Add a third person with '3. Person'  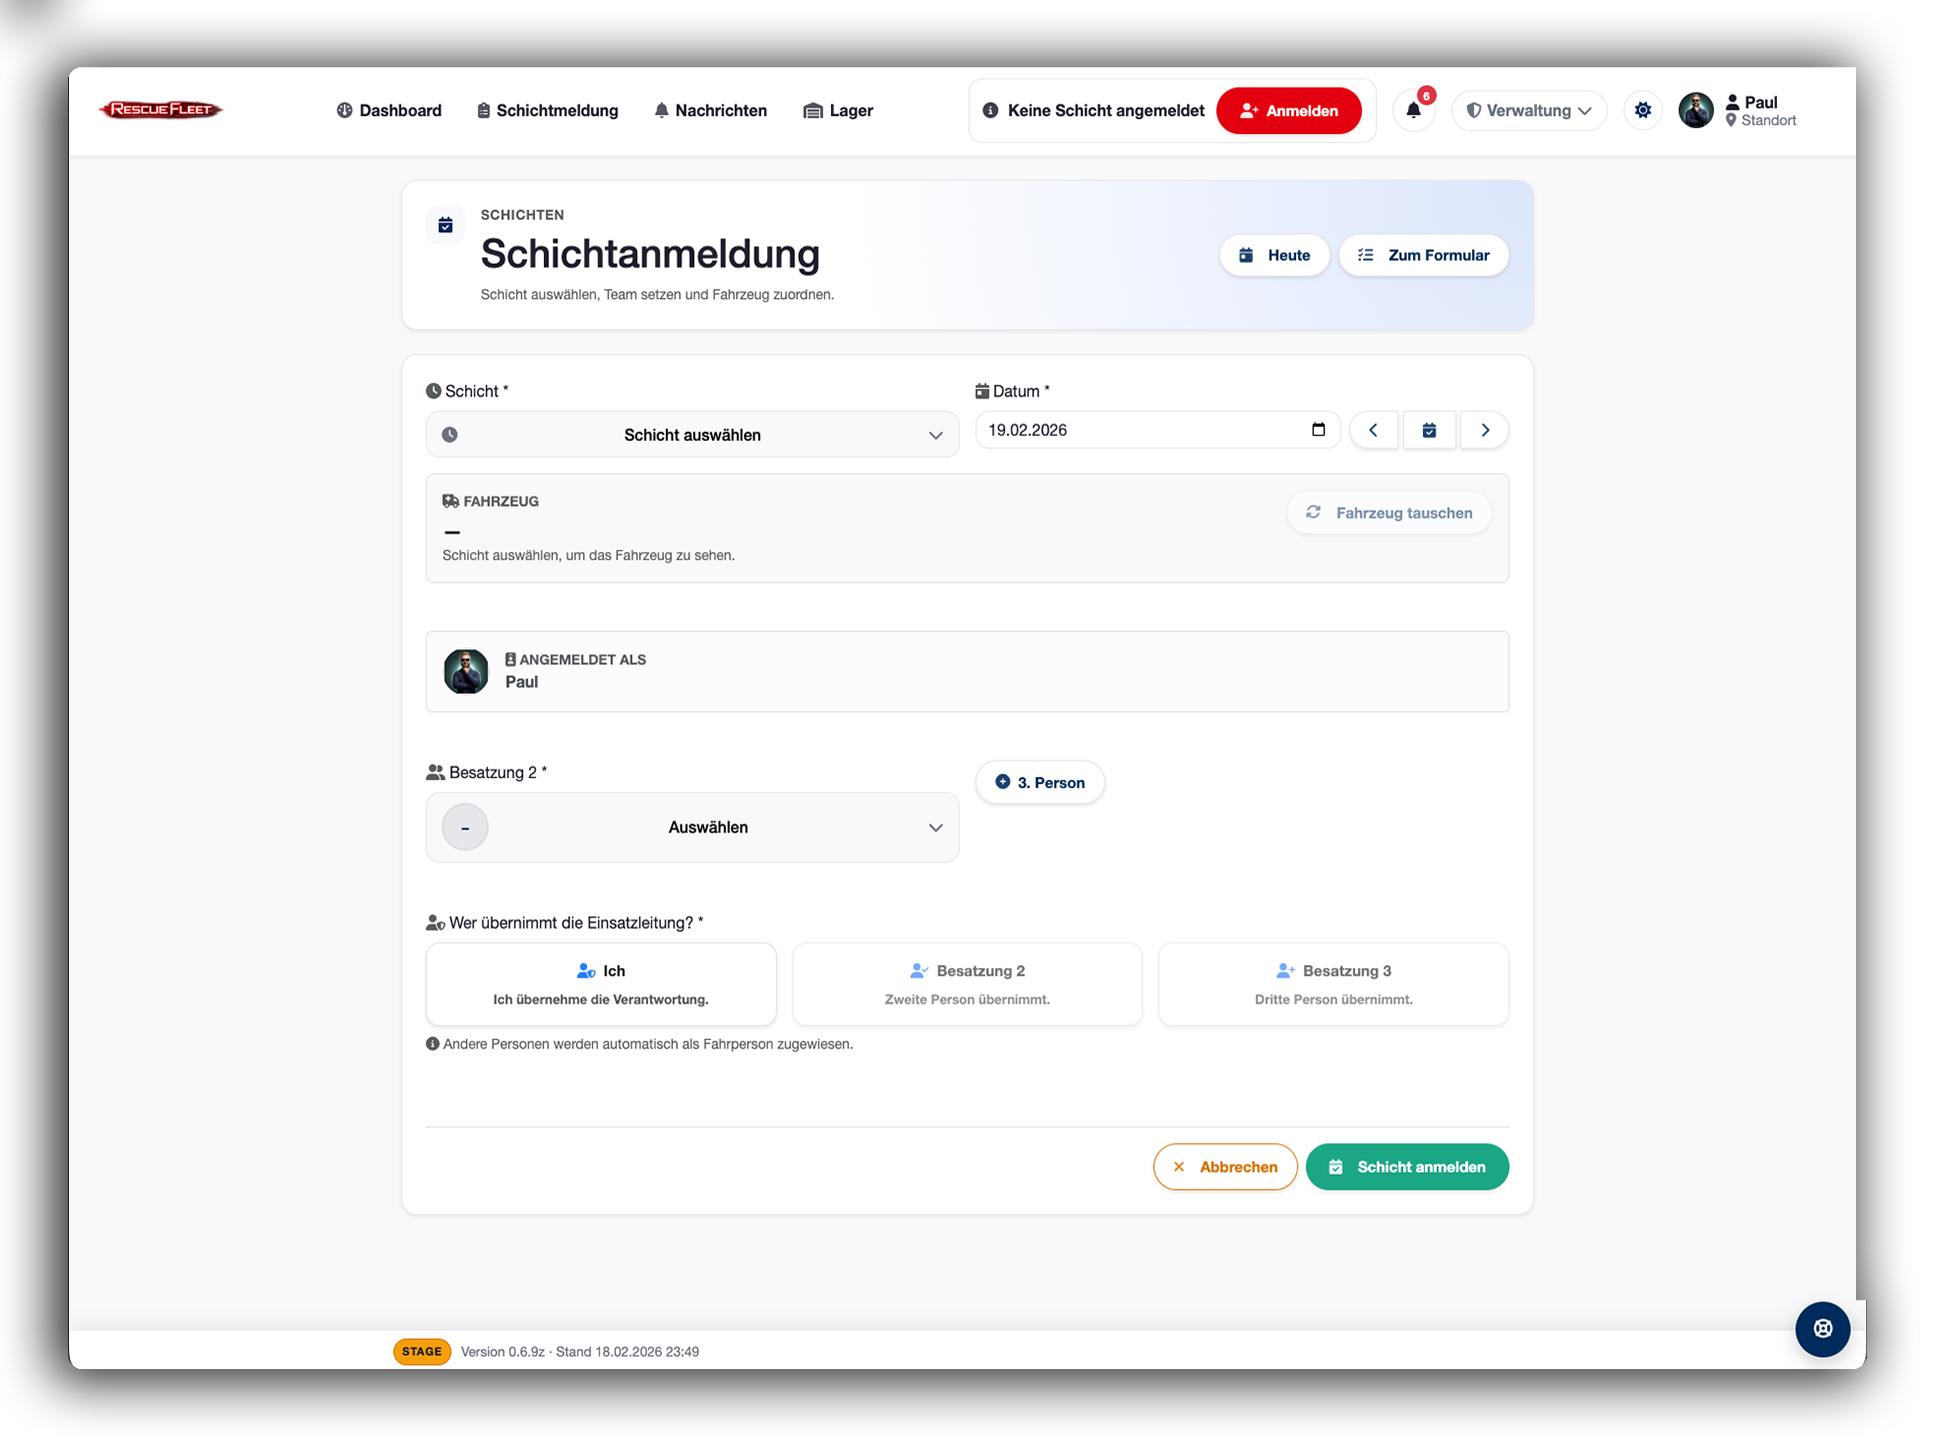point(1040,782)
